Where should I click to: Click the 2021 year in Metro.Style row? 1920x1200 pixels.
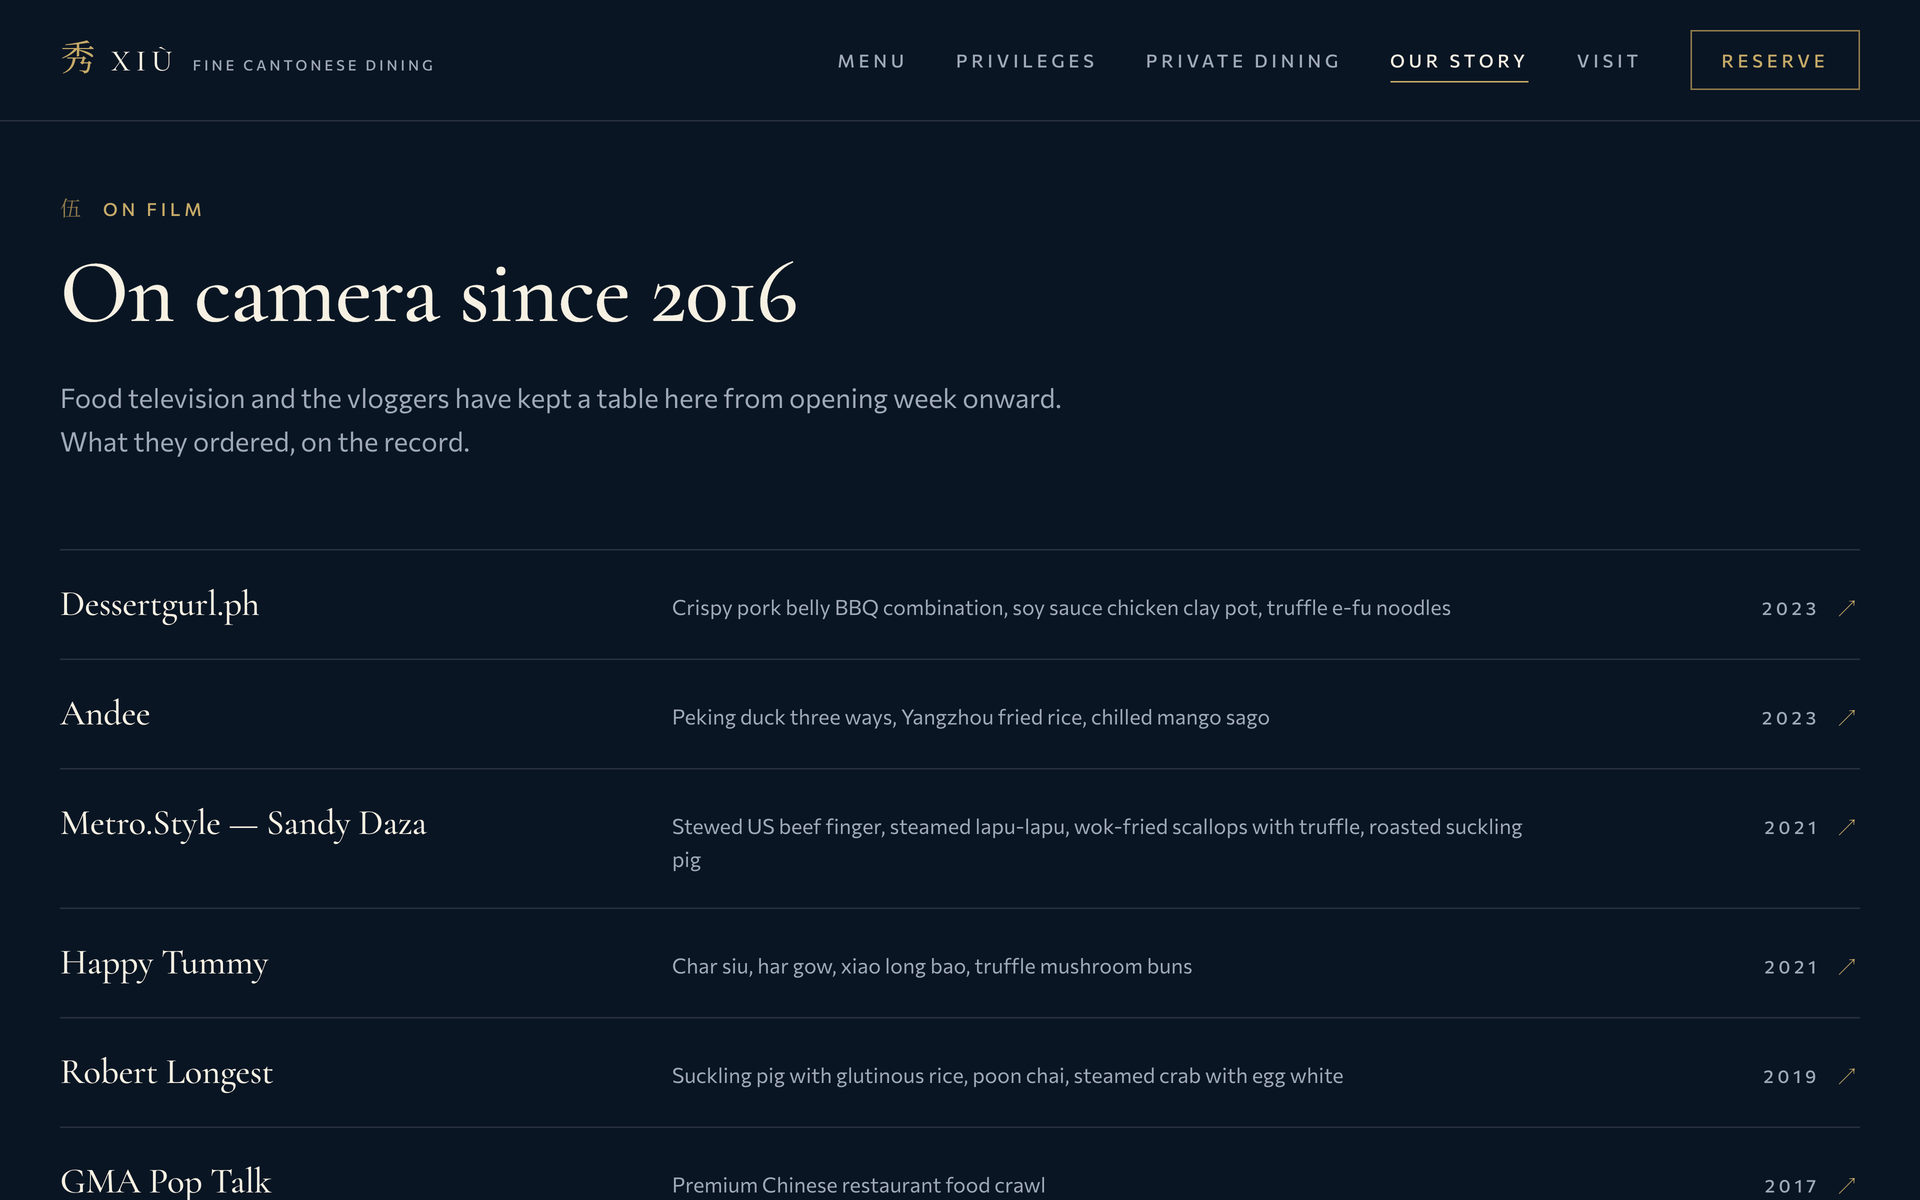tap(1790, 828)
